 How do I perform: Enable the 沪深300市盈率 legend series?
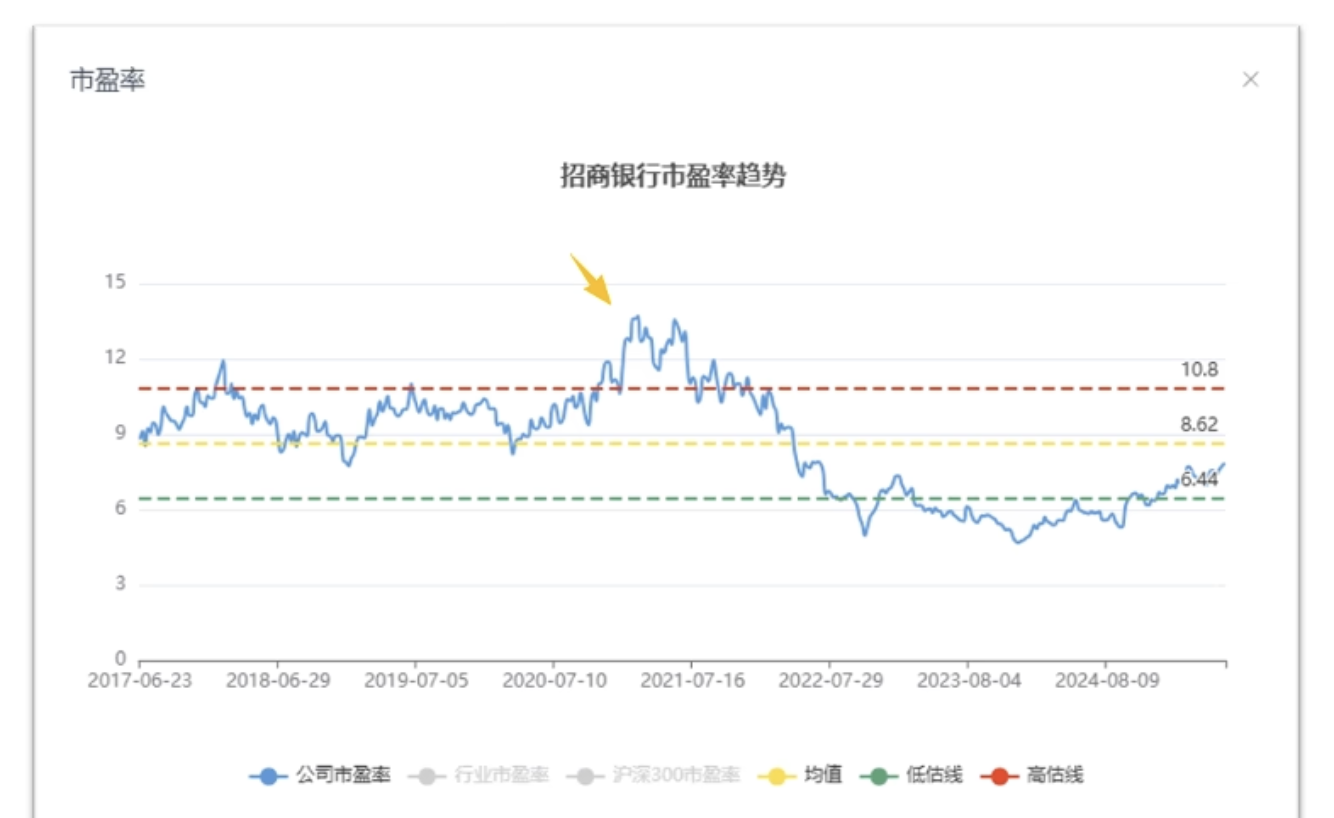tap(653, 775)
